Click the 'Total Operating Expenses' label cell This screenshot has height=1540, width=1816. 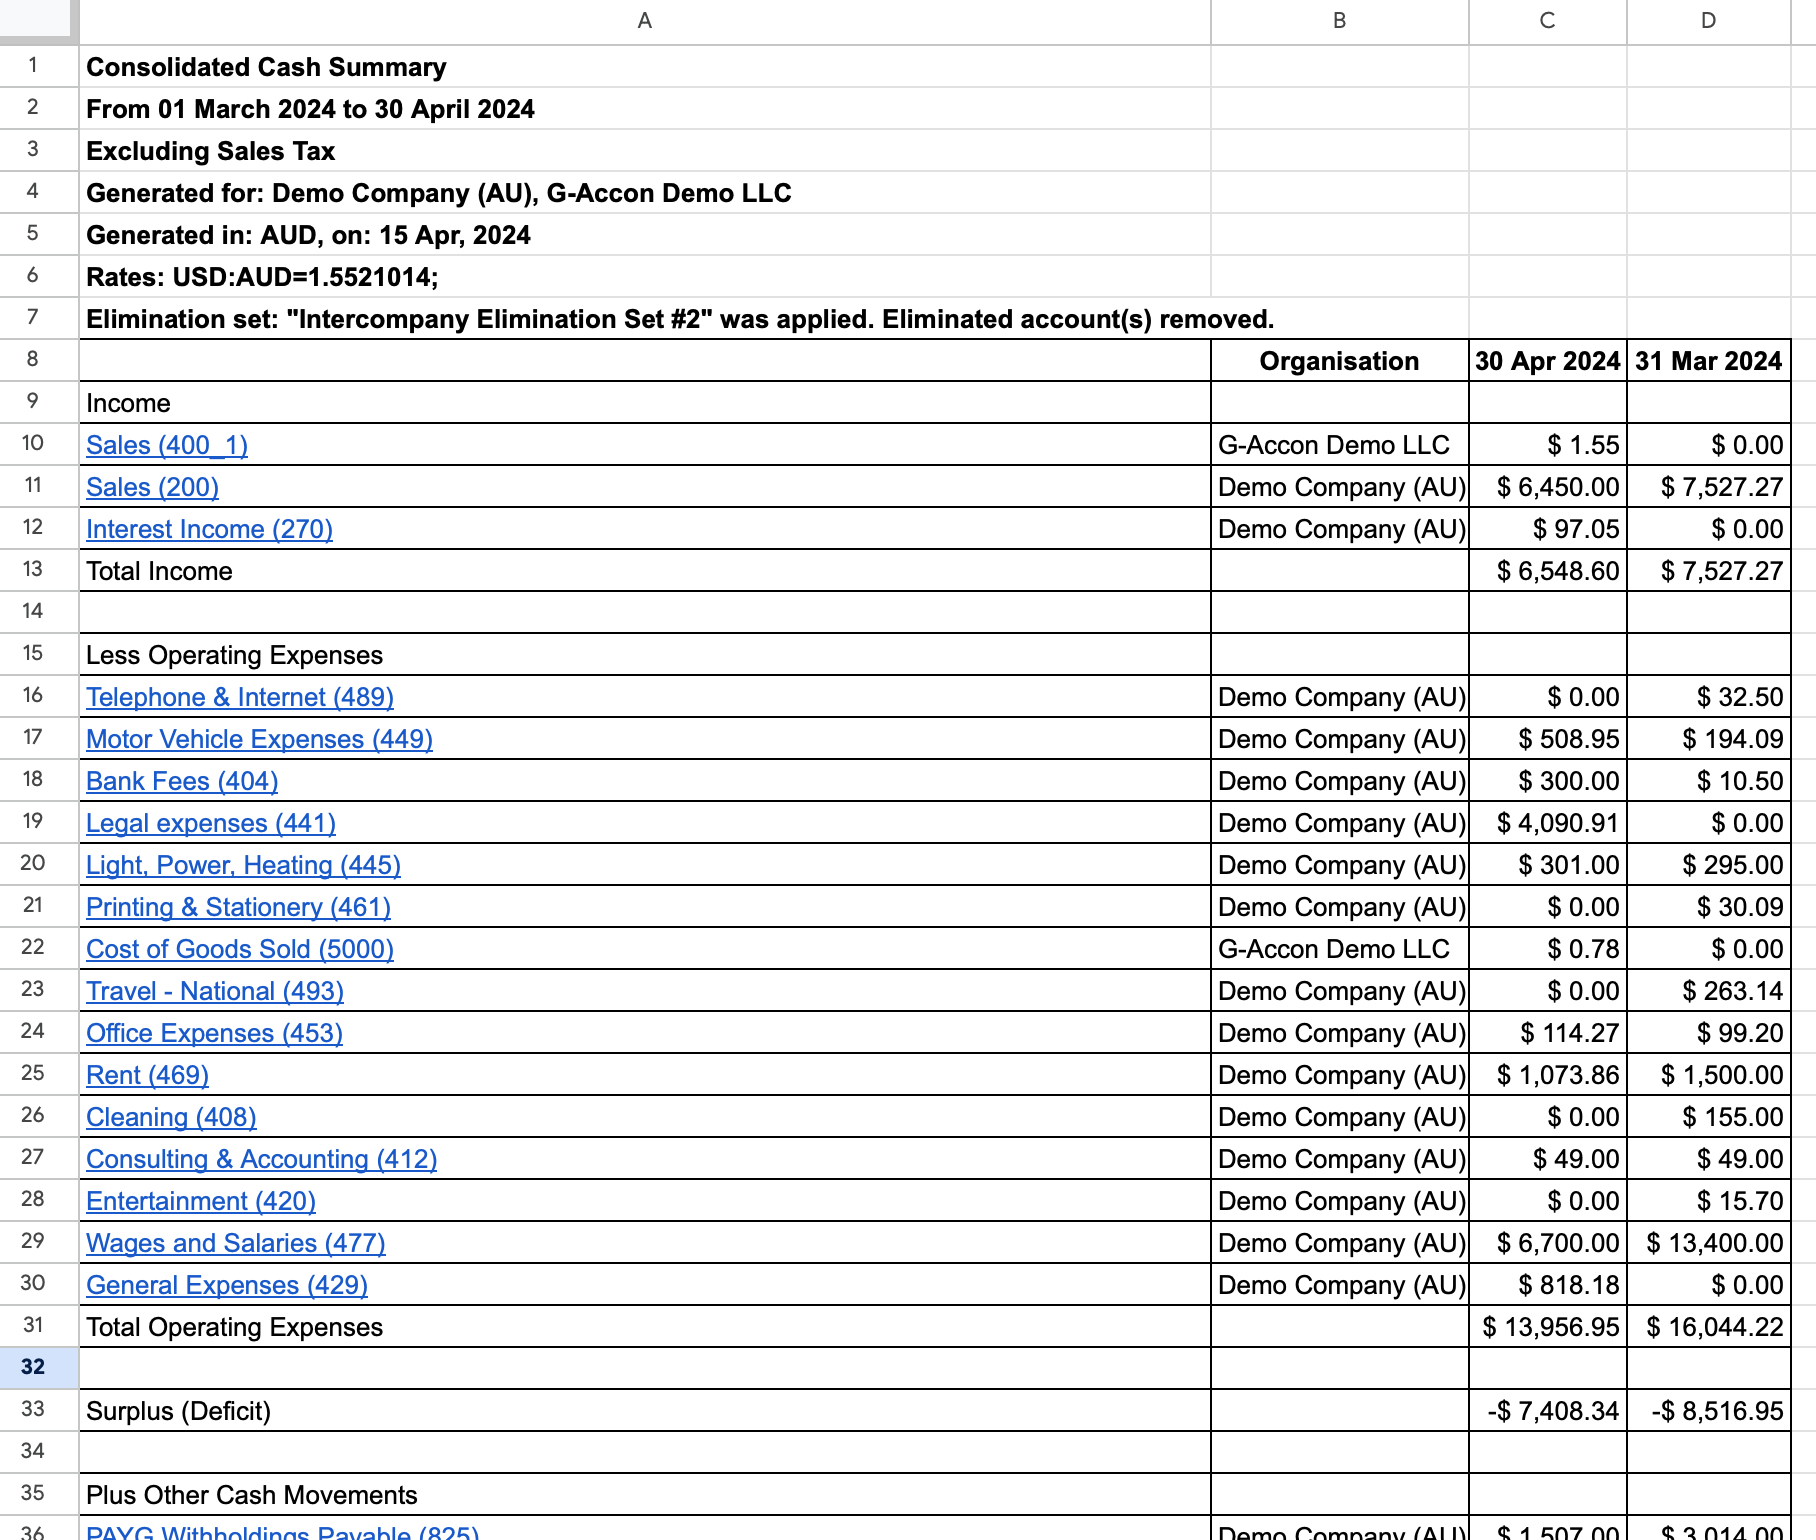(x=645, y=1327)
